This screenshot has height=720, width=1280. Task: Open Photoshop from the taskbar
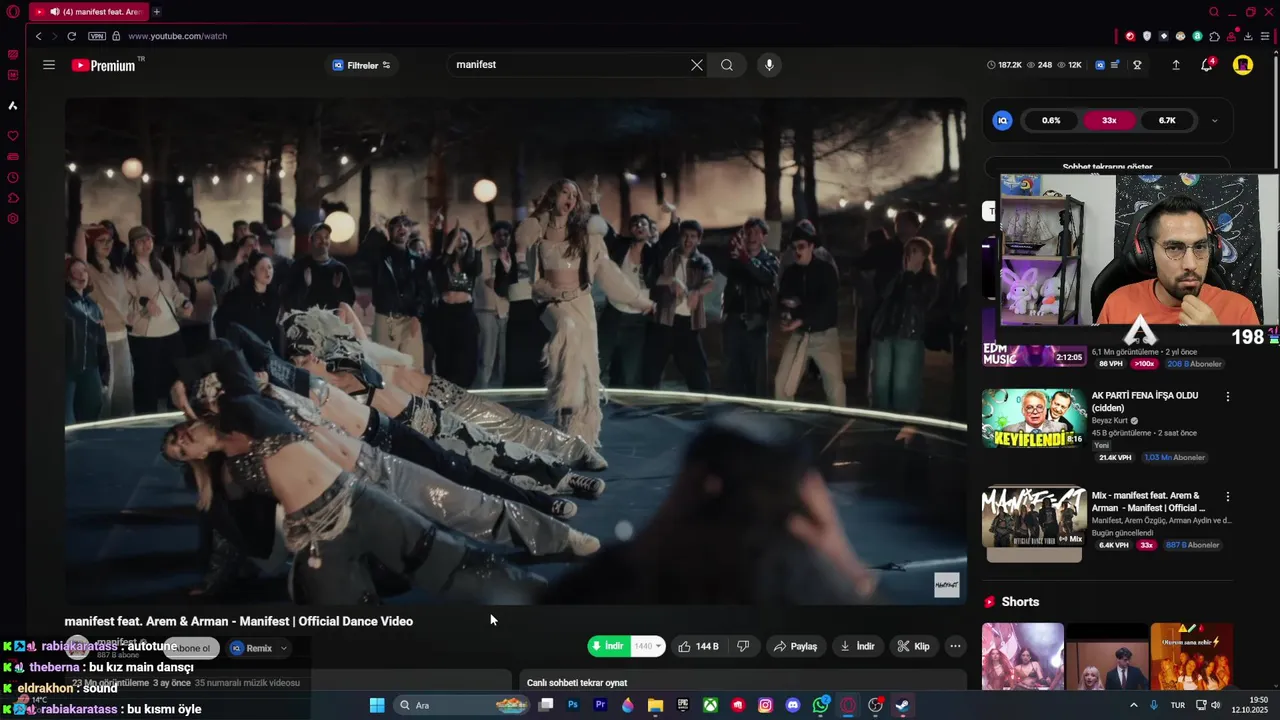[573, 705]
